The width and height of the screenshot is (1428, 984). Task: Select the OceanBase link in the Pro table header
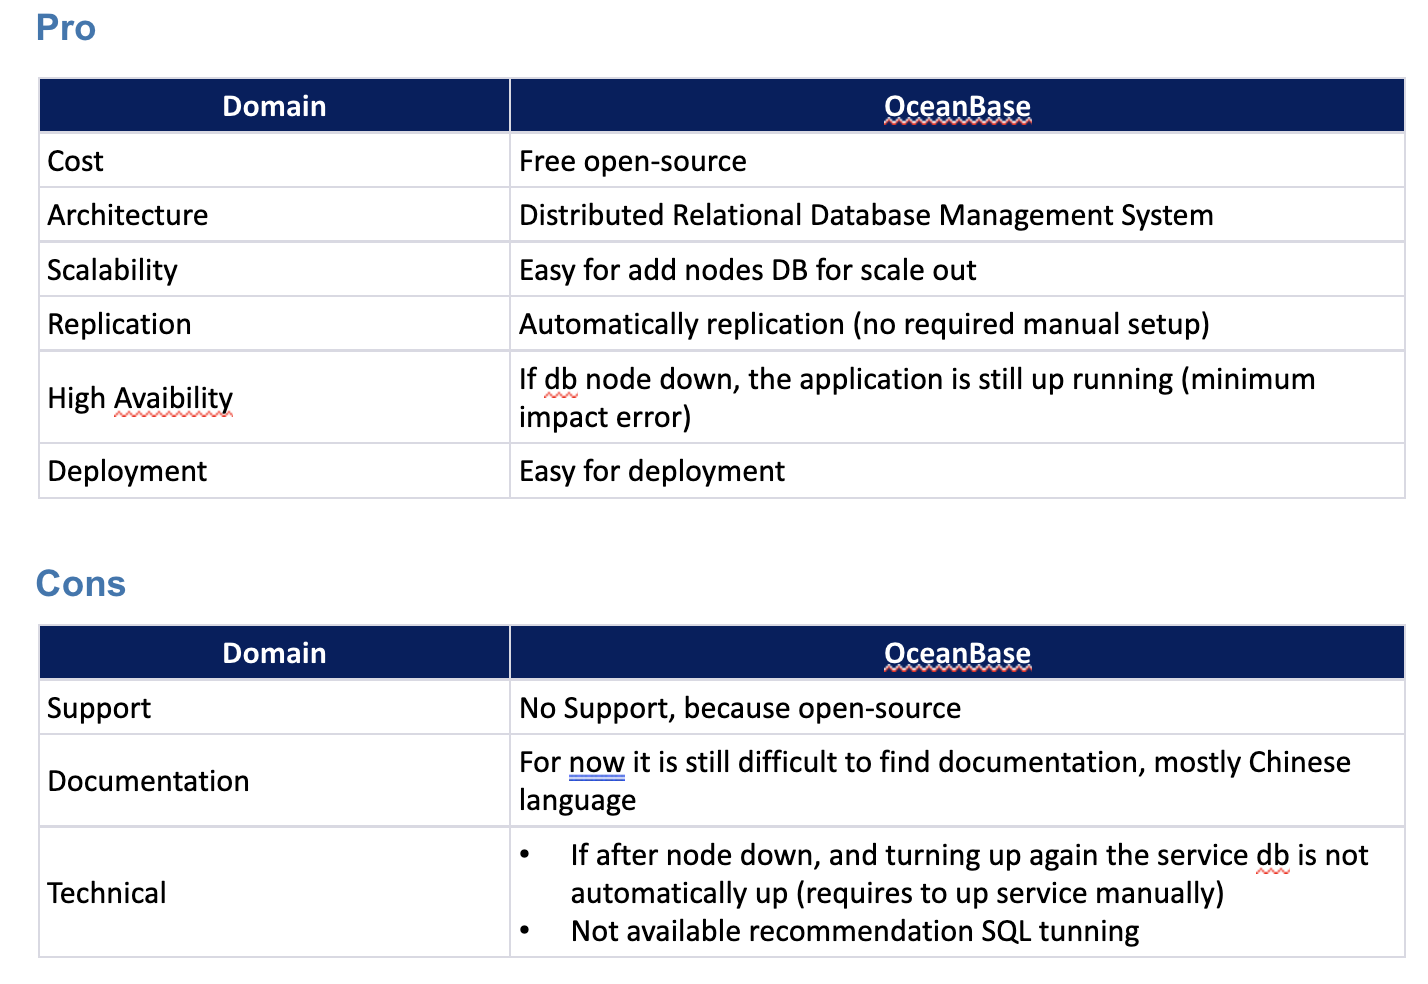(956, 105)
